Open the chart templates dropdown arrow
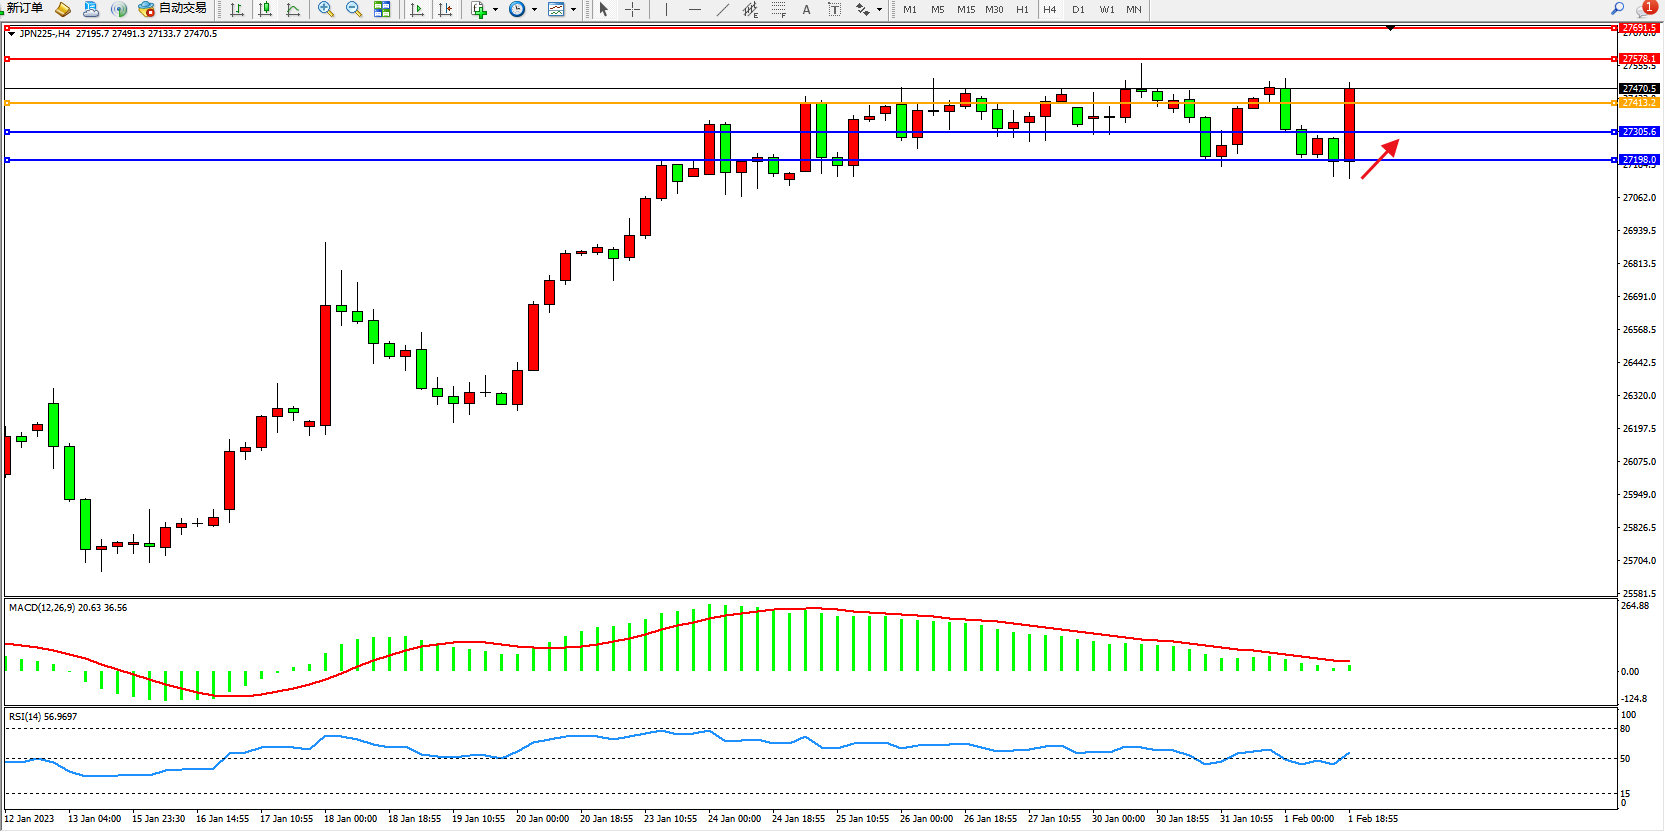 (x=573, y=10)
